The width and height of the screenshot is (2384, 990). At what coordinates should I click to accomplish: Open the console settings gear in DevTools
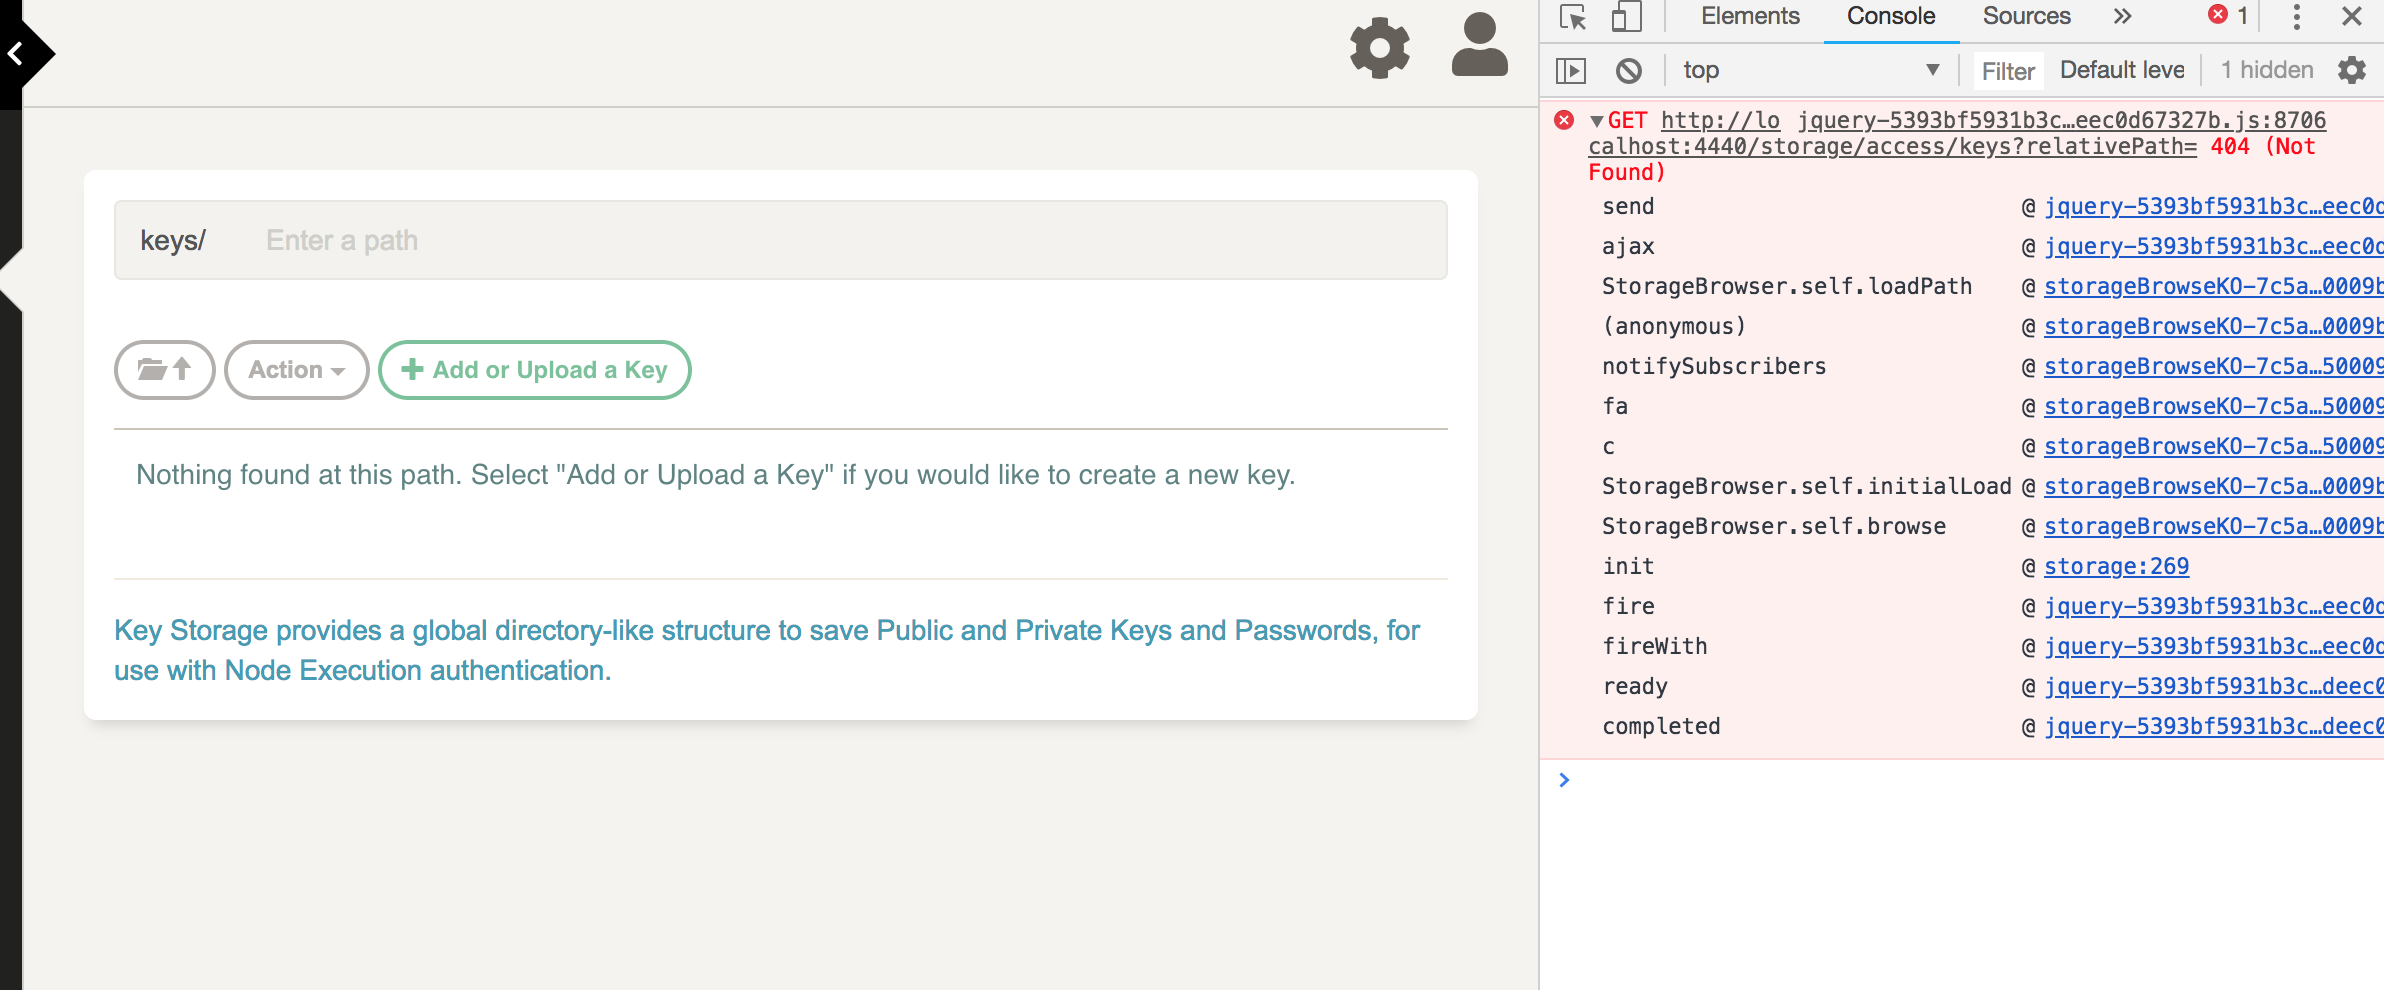click(x=2352, y=70)
